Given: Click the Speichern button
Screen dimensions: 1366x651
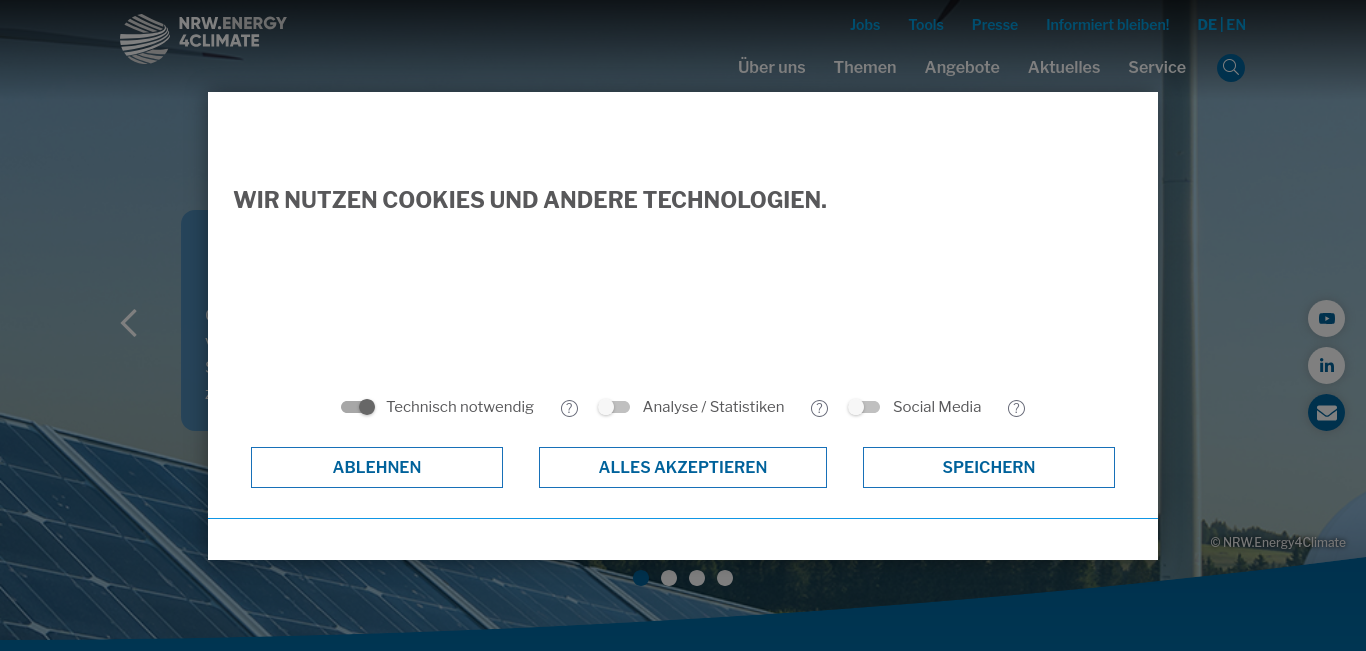Looking at the screenshot, I should [x=989, y=467].
